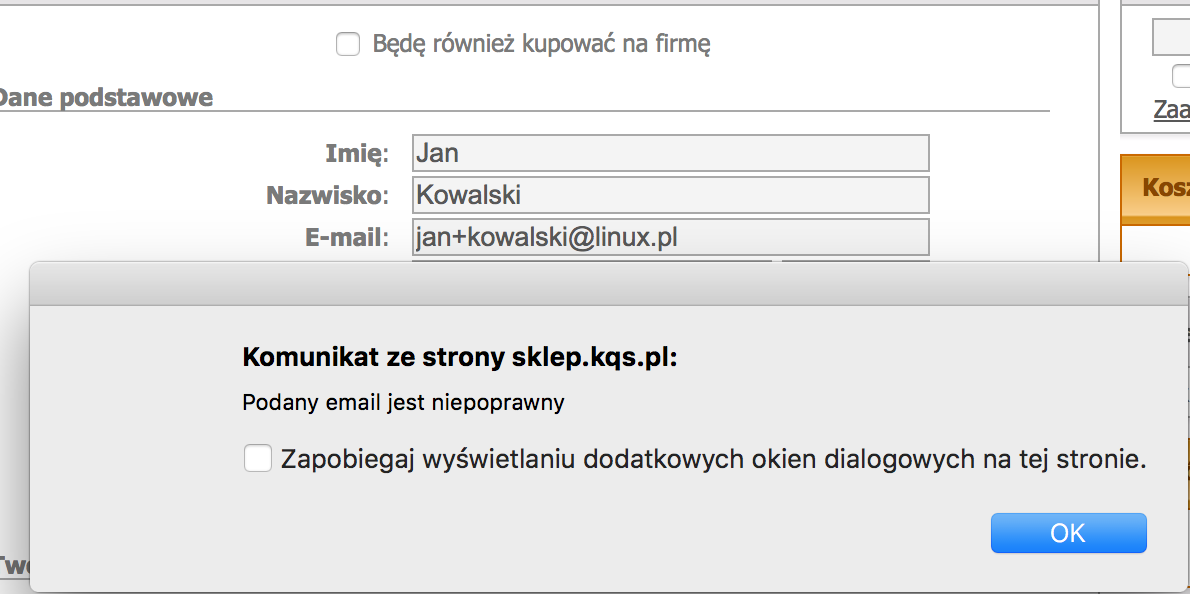Open the underlined "Zaa..." link on the right
The image size is (1190, 594).
point(1170,110)
